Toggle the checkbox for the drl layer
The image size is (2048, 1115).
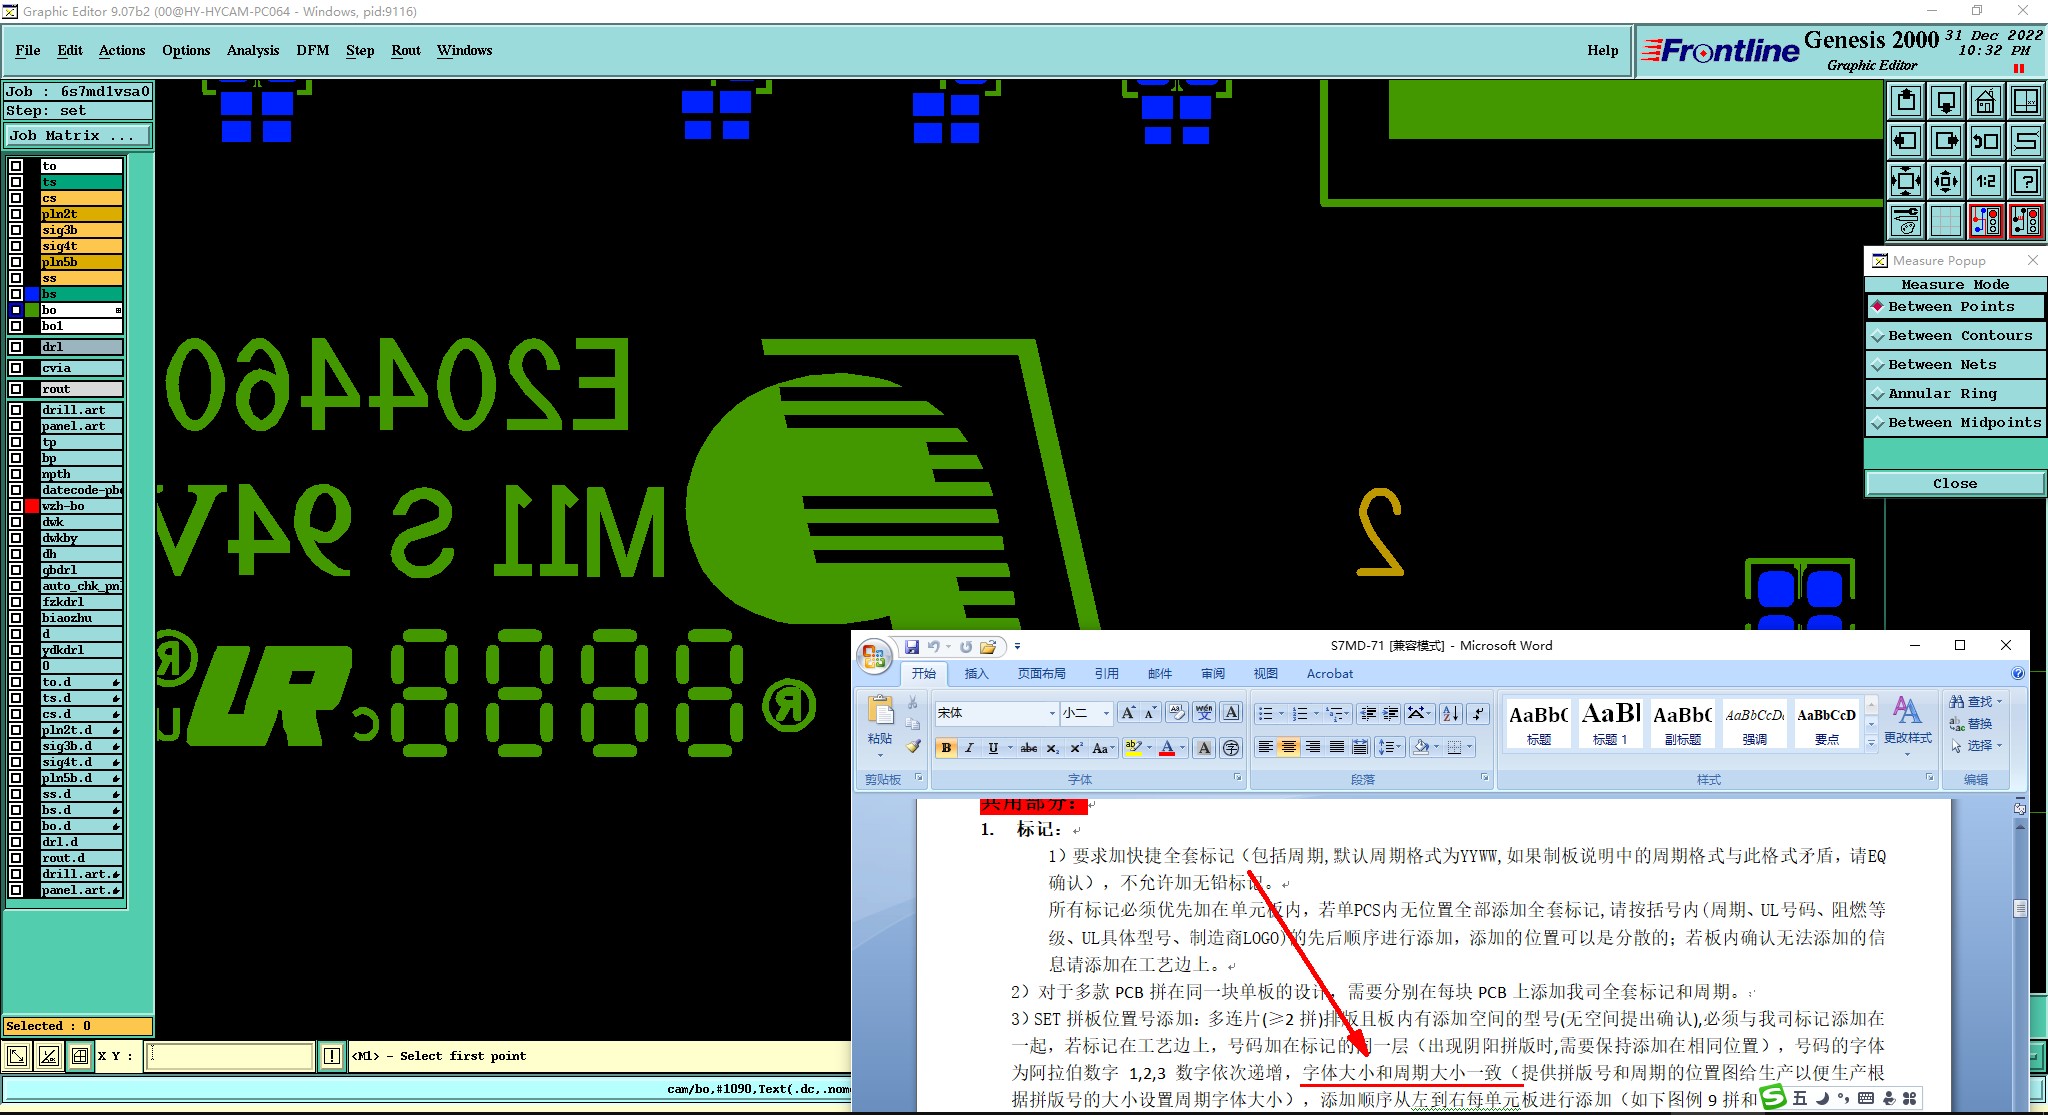16,347
